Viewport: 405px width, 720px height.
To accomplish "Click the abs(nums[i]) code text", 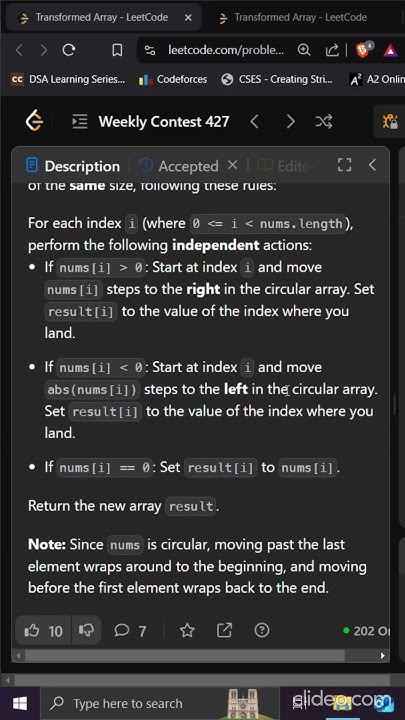I will pos(92,390).
